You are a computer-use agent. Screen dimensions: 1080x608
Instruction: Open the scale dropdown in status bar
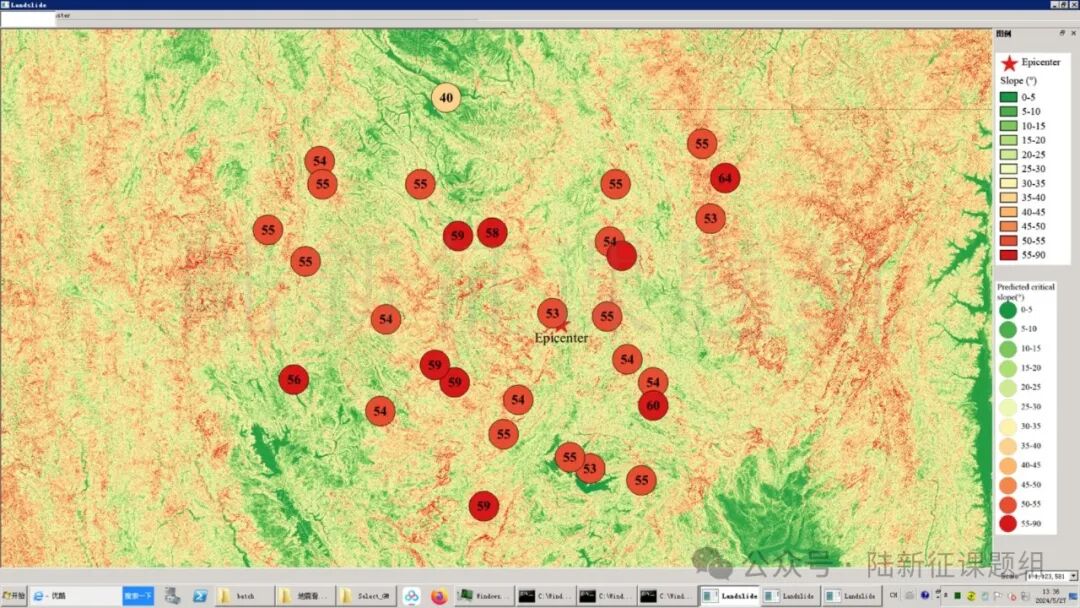tap(1073, 576)
